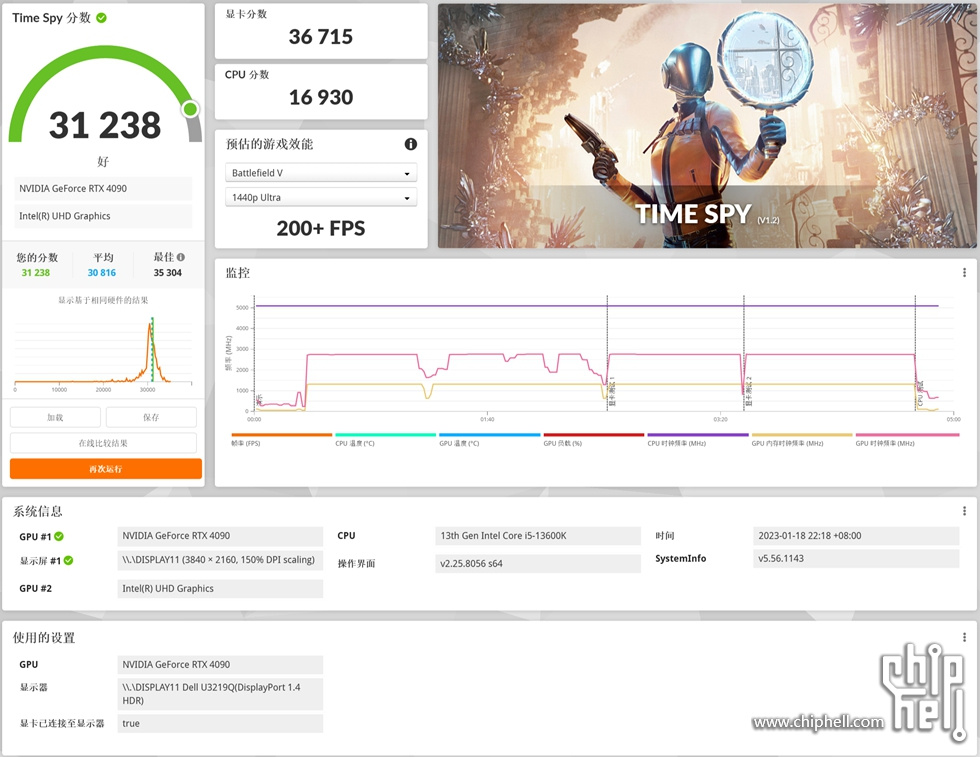The width and height of the screenshot is (980, 757).
Task: Click the 显卡已连接至显示器 value true
Action: [220, 723]
